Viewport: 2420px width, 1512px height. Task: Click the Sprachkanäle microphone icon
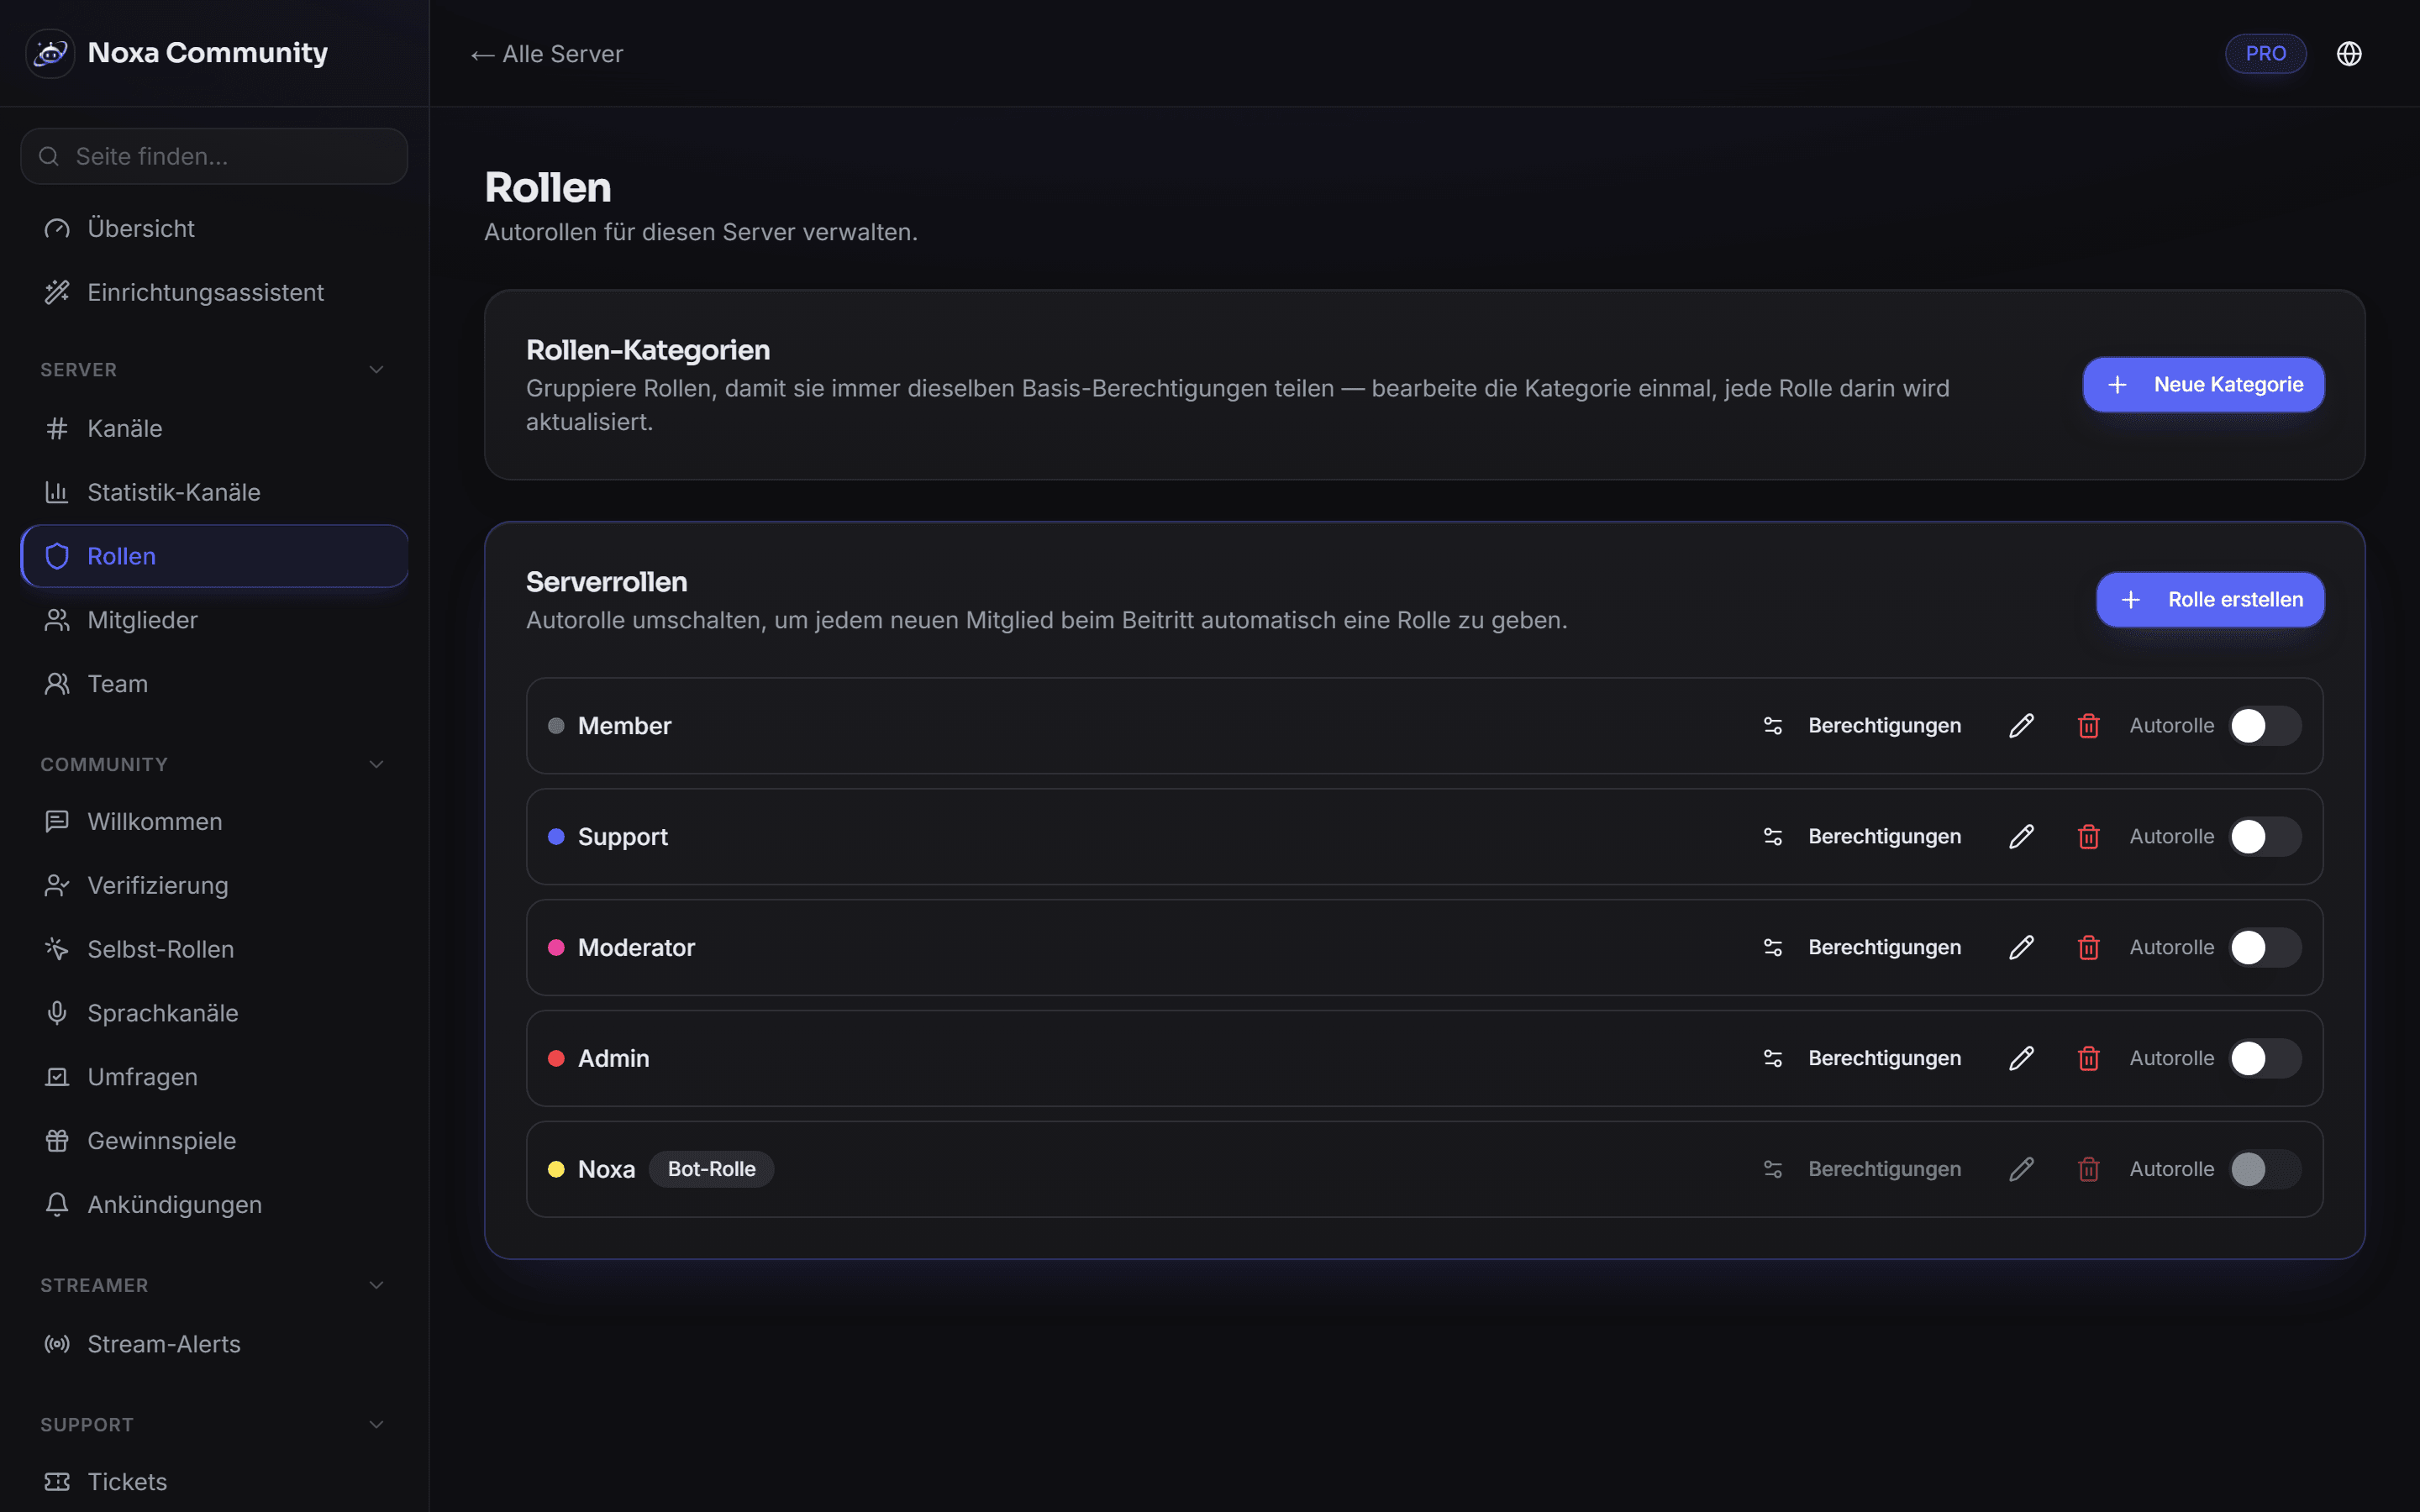(57, 1013)
